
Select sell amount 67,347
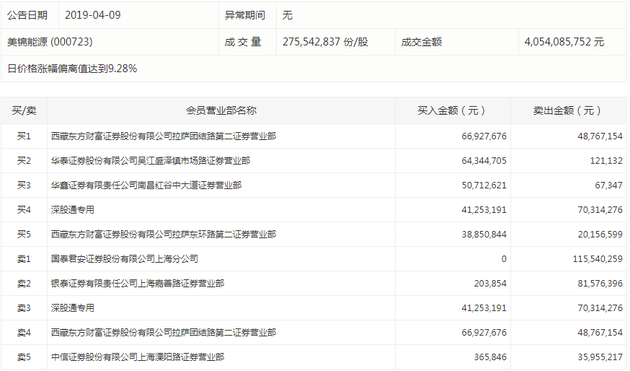[x=609, y=185]
